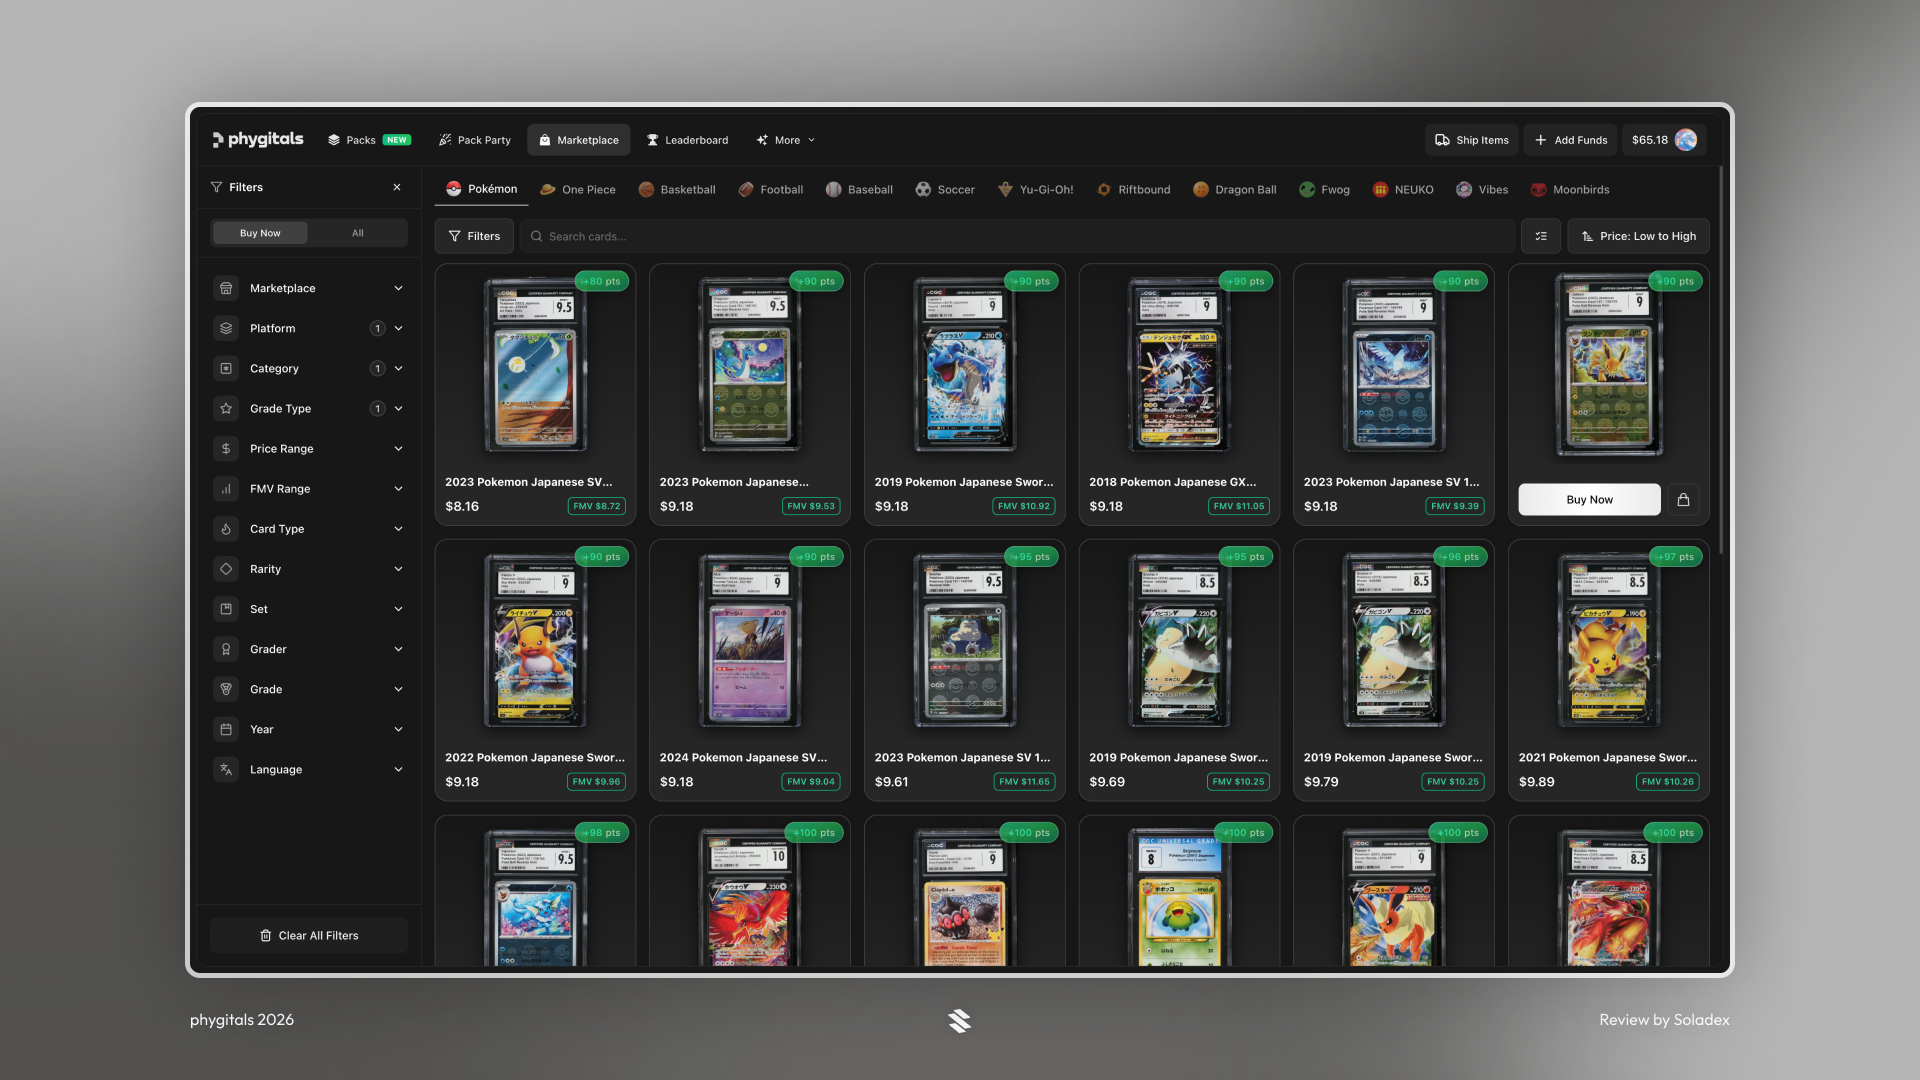Click the Price Range dollar icon
The width and height of the screenshot is (1920, 1080).
pos(226,449)
